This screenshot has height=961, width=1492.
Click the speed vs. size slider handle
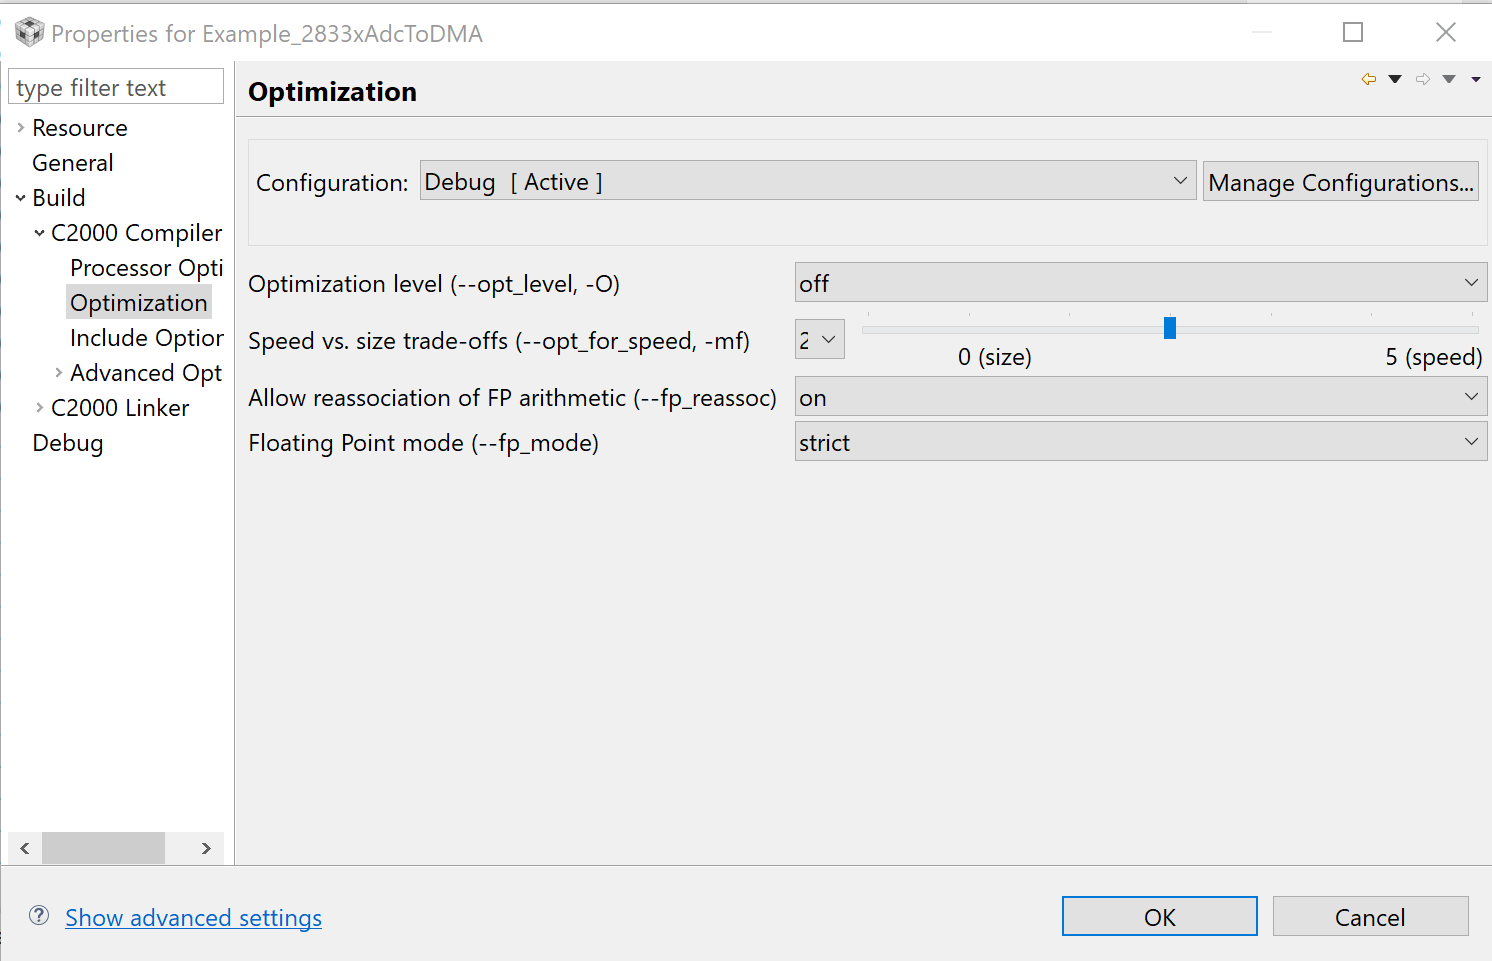(x=1170, y=328)
